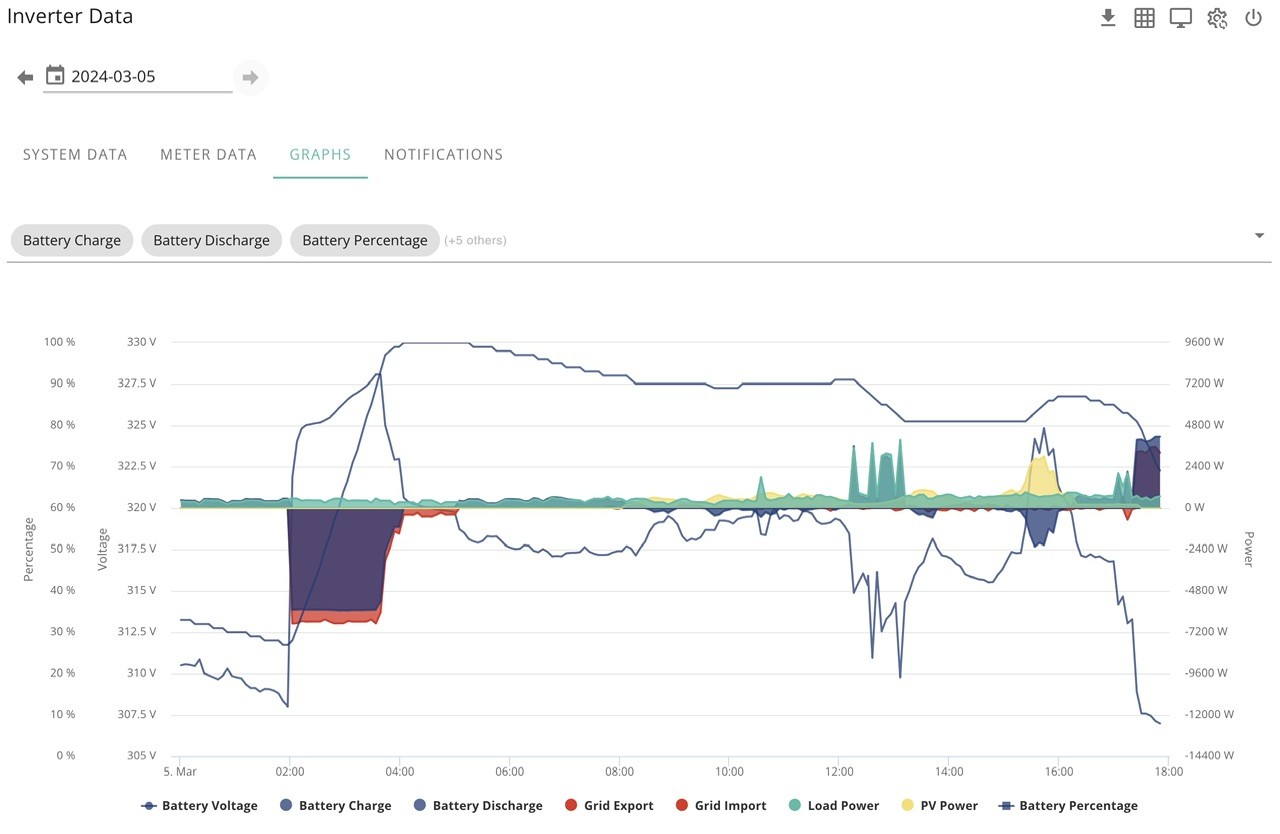The height and width of the screenshot is (834, 1280).
Task: Open settings gear icon
Action: (1217, 18)
